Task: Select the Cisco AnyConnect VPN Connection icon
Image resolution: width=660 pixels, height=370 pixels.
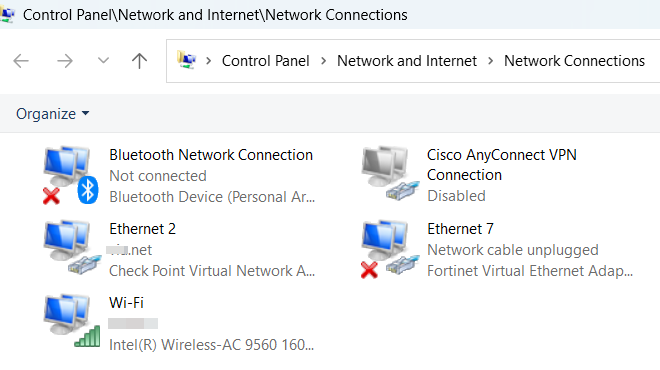Action: pyautogui.click(x=391, y=173)
